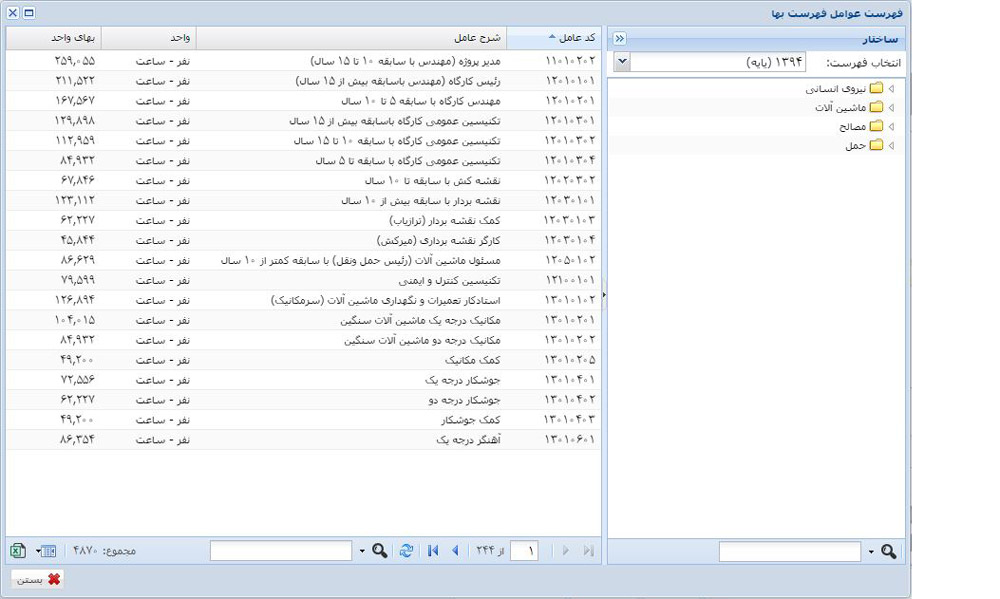Viewport: 1000px width, 599px height.
Task: Open the column chooser icon
Action: click(x=45, y=551)
